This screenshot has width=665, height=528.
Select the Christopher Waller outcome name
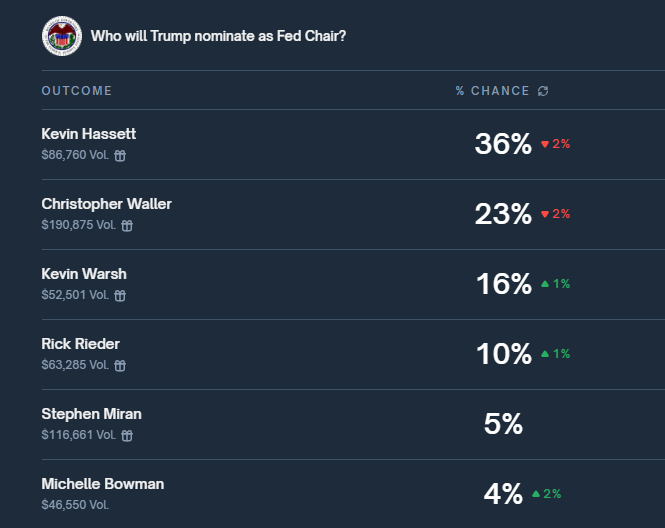(x=107, y=204)
